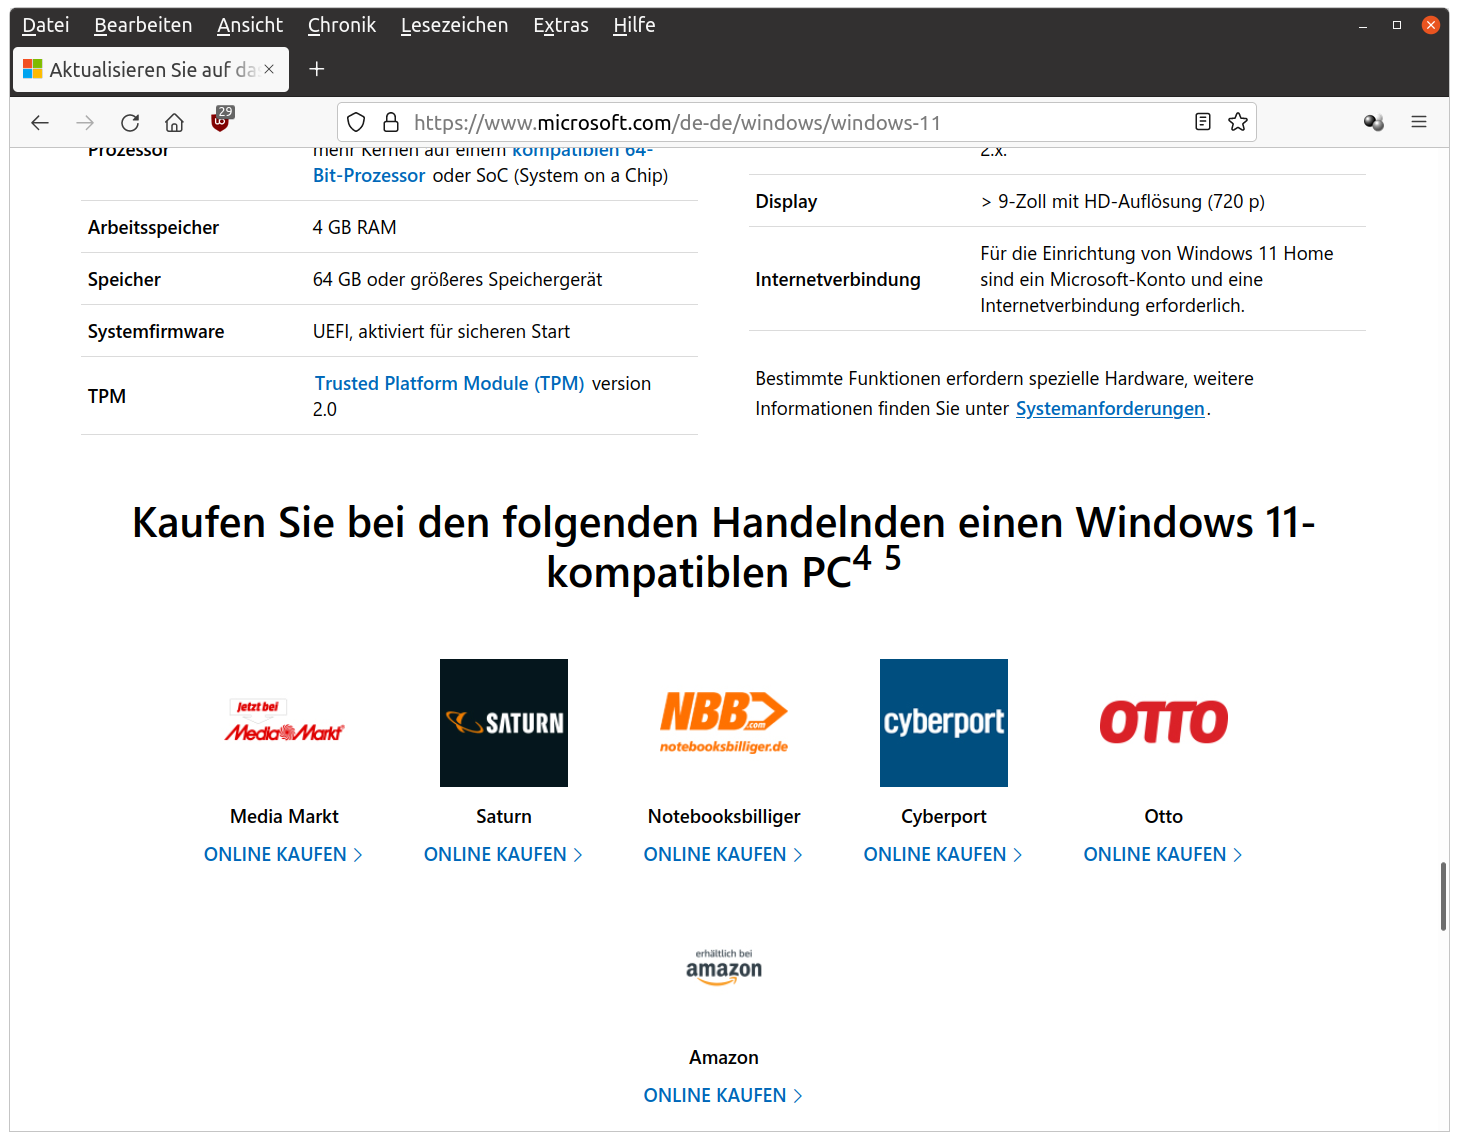Open the Ansicht menu
Screen dimensions: 1459x1141
point(250,25)
